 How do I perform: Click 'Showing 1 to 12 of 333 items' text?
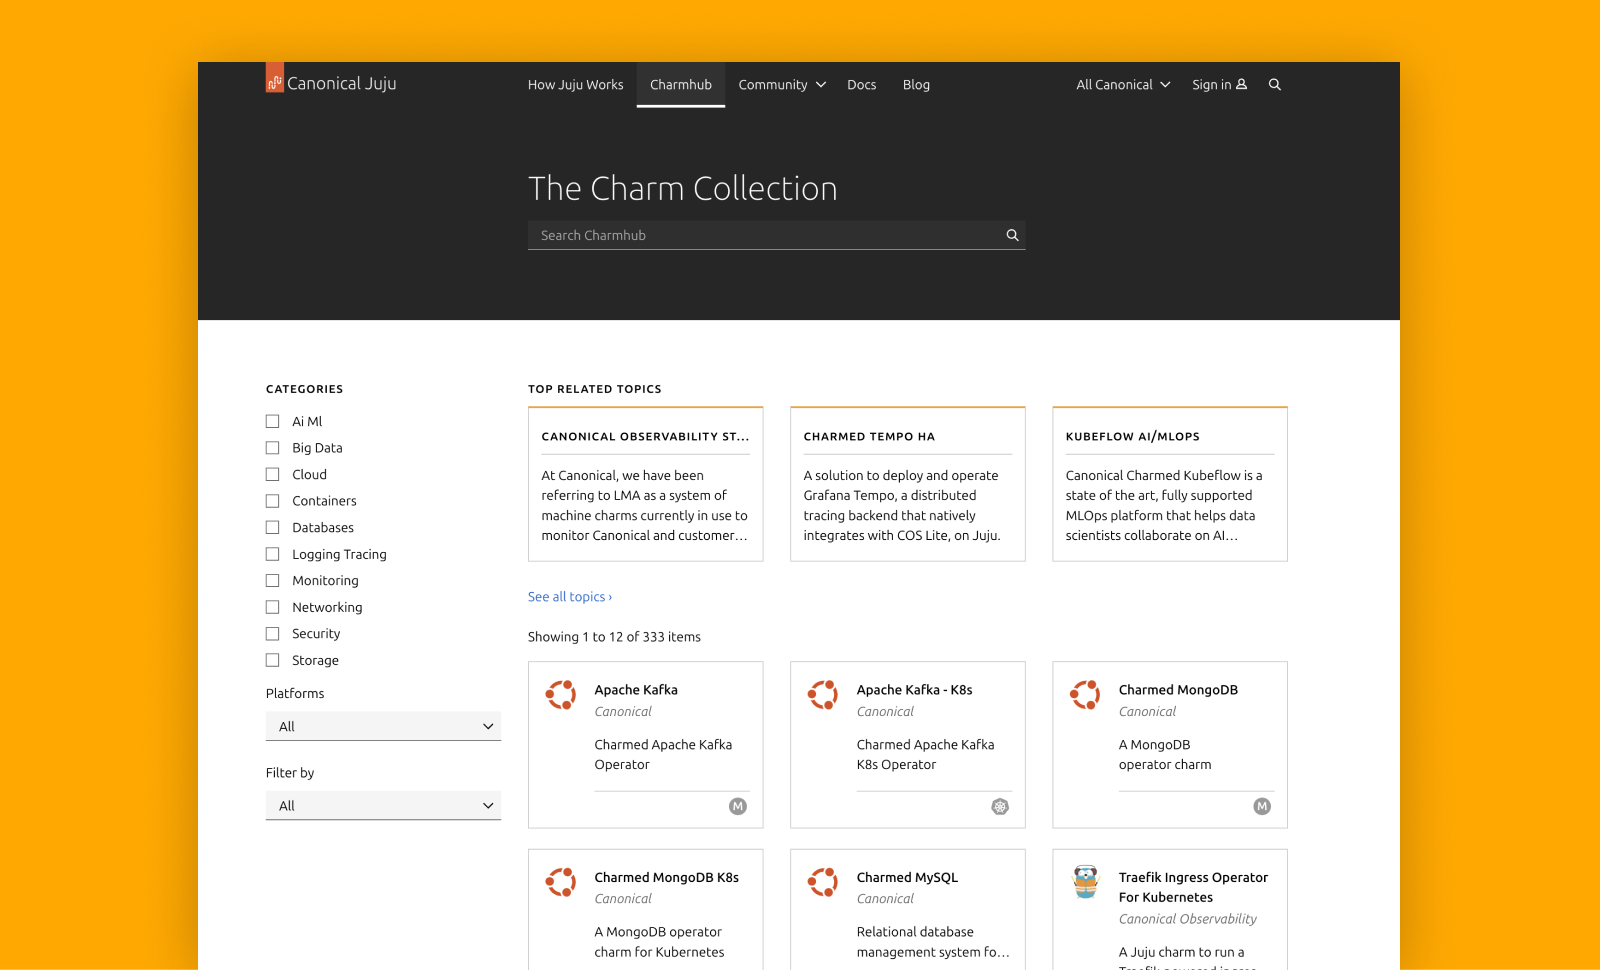pyautogui.click(x=614, y=637)
